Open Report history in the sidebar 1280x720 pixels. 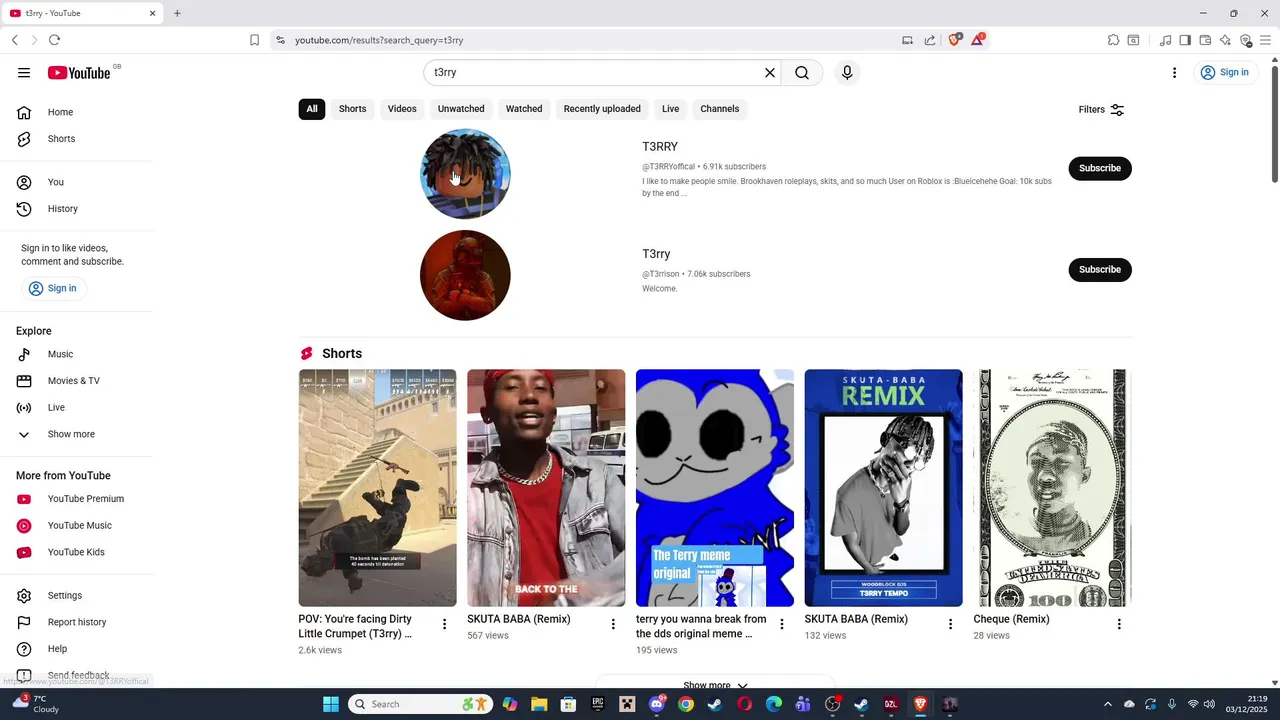click(x=77, y=622)
